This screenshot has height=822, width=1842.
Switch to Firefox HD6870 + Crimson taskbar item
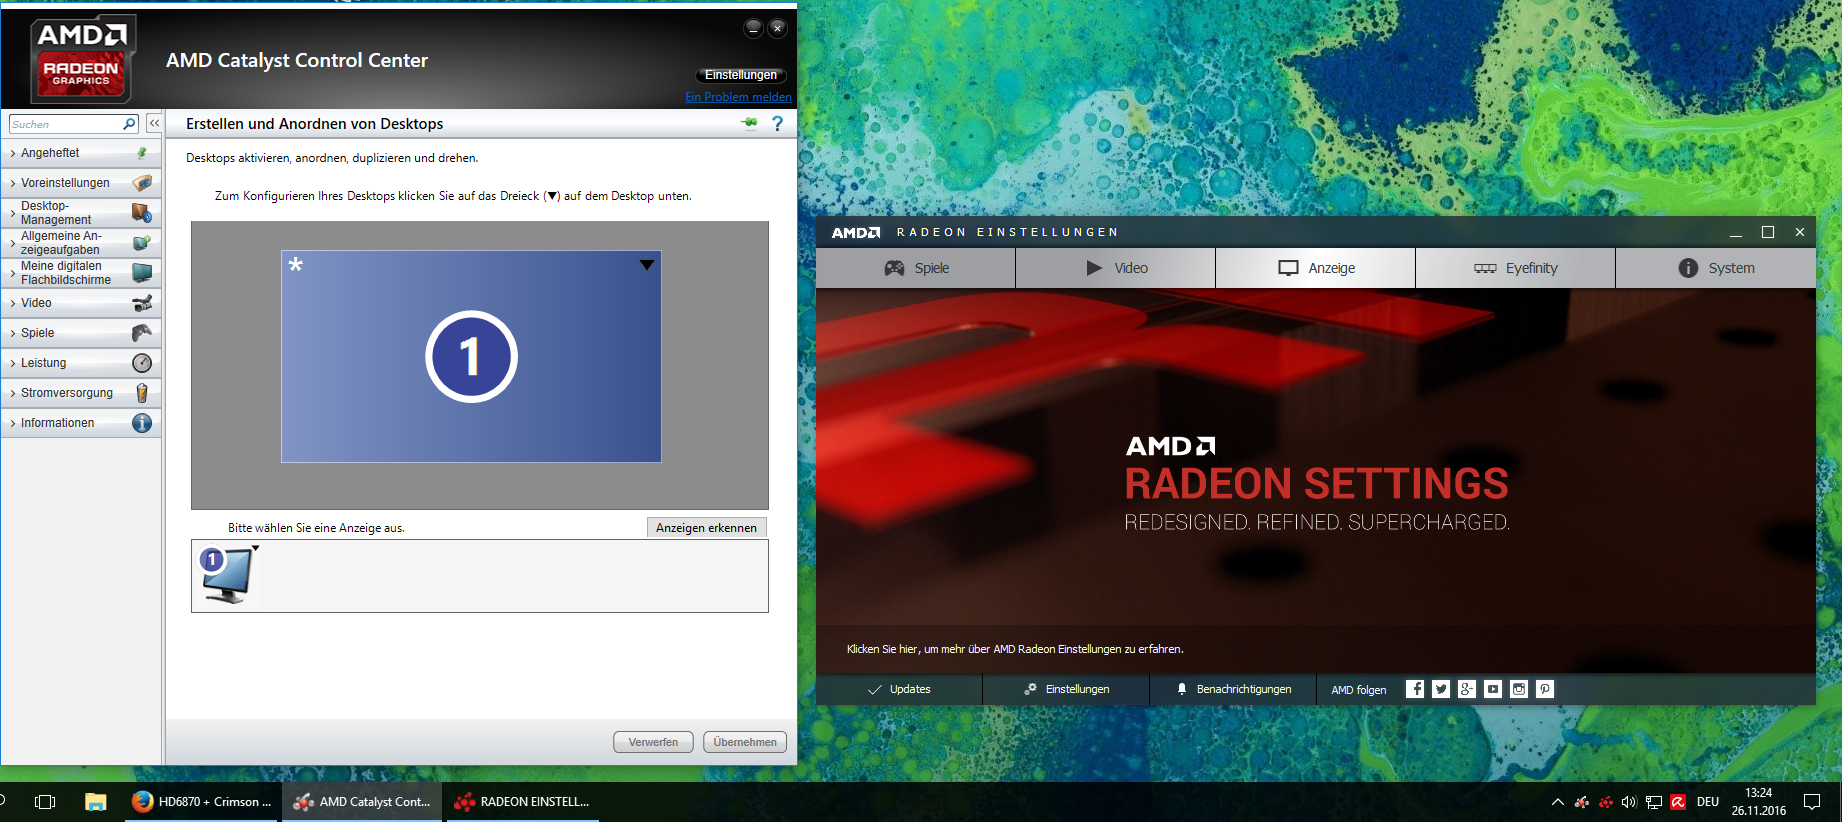coord(203,802)
